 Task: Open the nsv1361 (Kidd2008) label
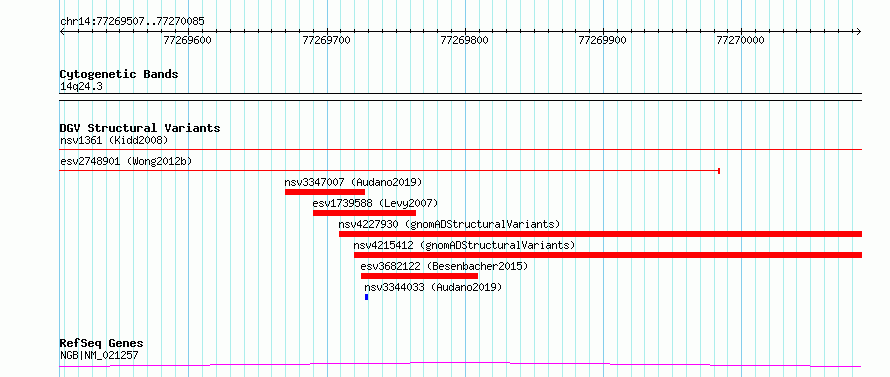pos(114,140)
